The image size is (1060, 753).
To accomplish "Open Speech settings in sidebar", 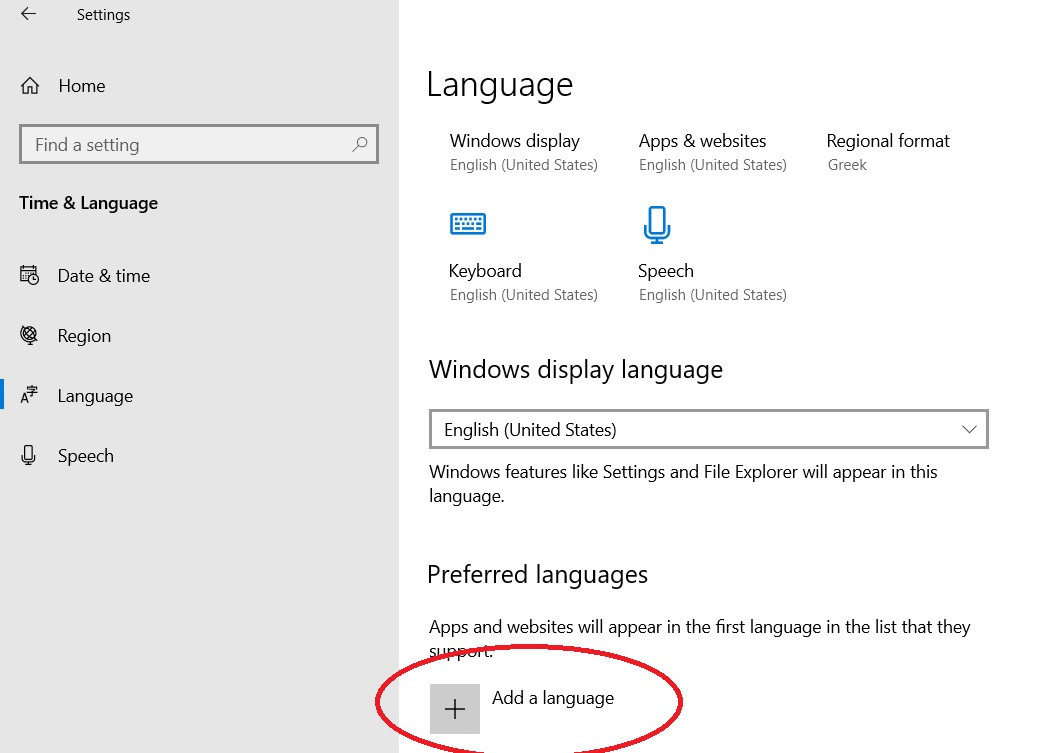I will click(86, 456).
